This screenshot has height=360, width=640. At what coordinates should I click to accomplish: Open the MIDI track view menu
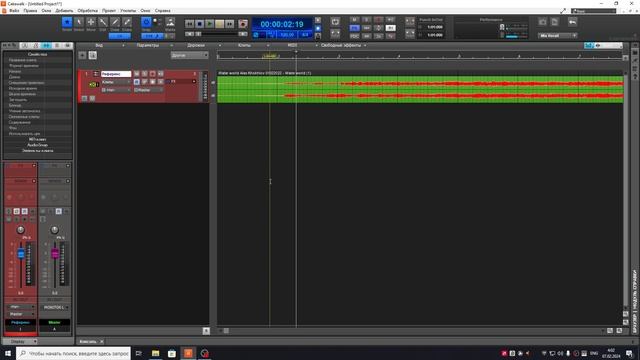coord(292,45)
